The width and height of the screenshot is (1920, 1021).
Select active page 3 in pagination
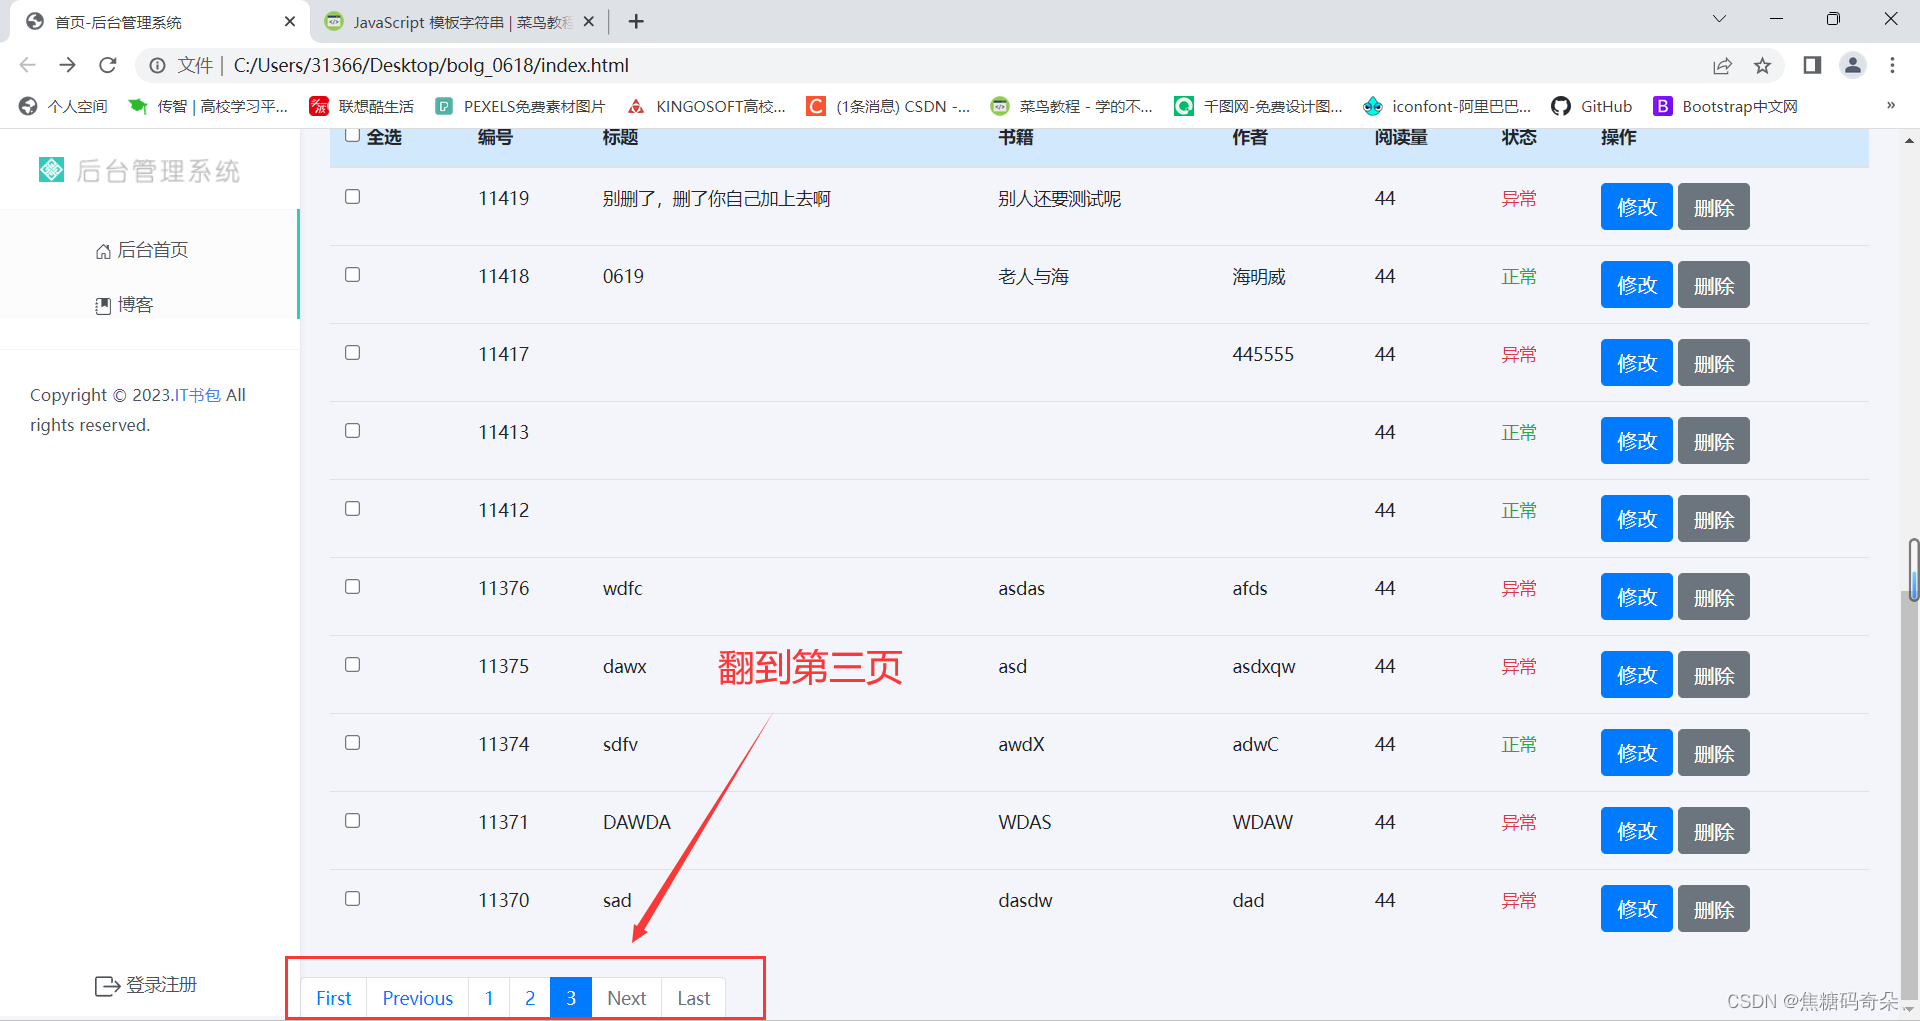click(x=571, y=998)
